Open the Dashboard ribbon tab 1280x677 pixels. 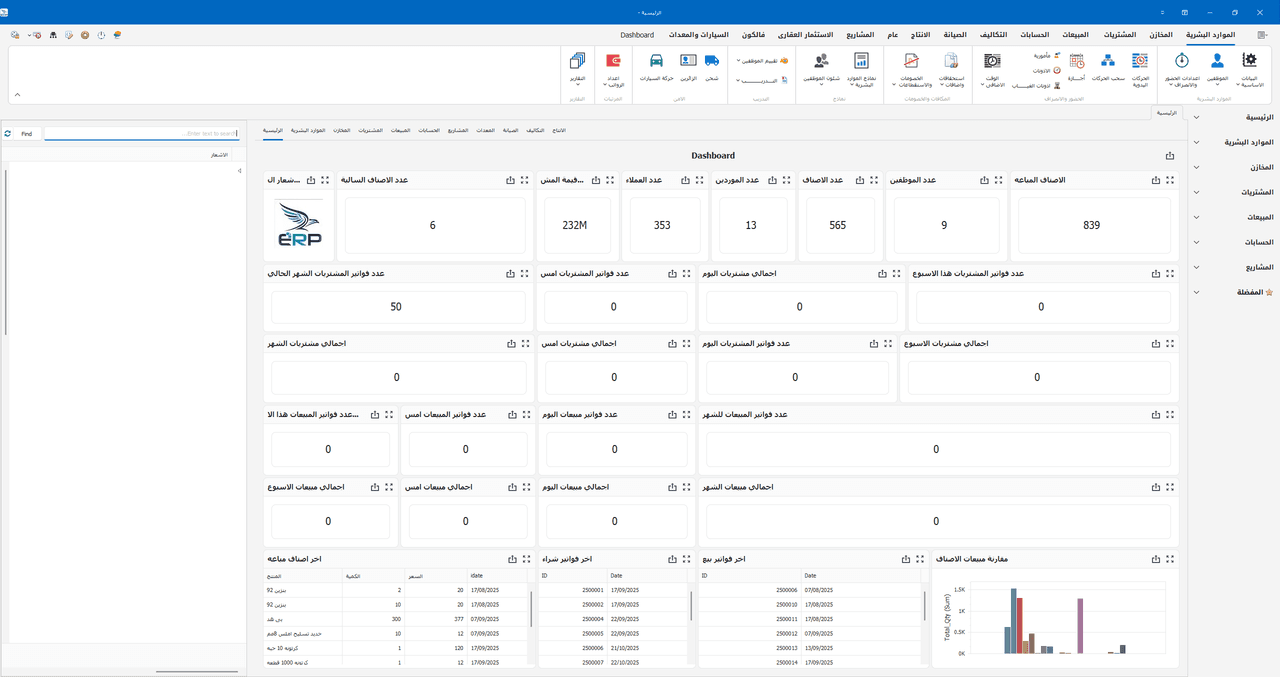637,35
